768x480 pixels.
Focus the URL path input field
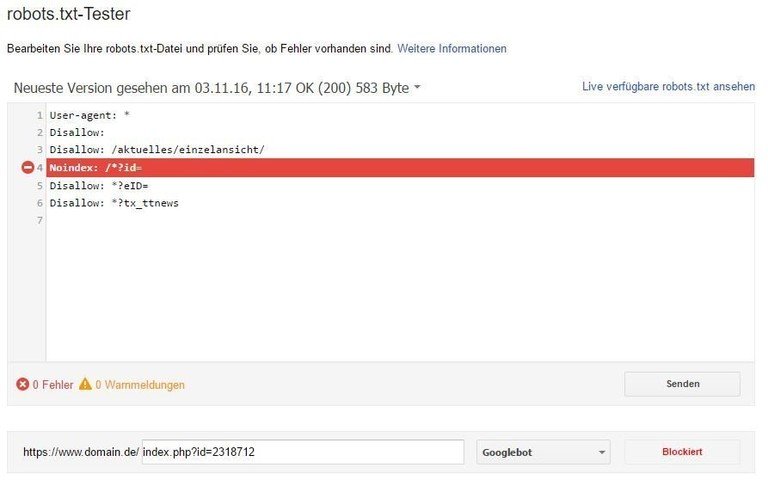click(303, 452)
